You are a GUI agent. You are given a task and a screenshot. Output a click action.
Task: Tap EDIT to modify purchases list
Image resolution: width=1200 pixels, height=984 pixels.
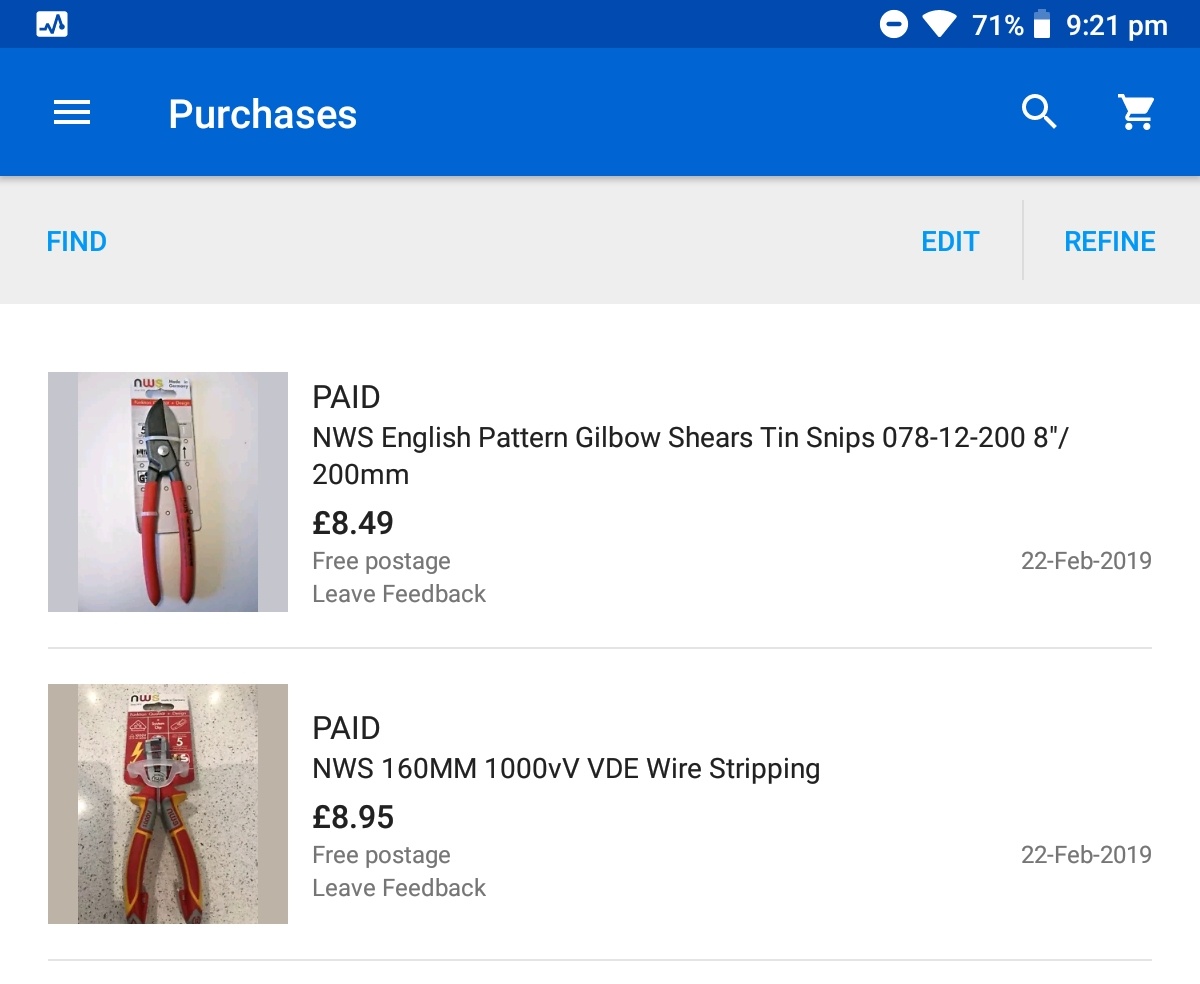point(950,242)
